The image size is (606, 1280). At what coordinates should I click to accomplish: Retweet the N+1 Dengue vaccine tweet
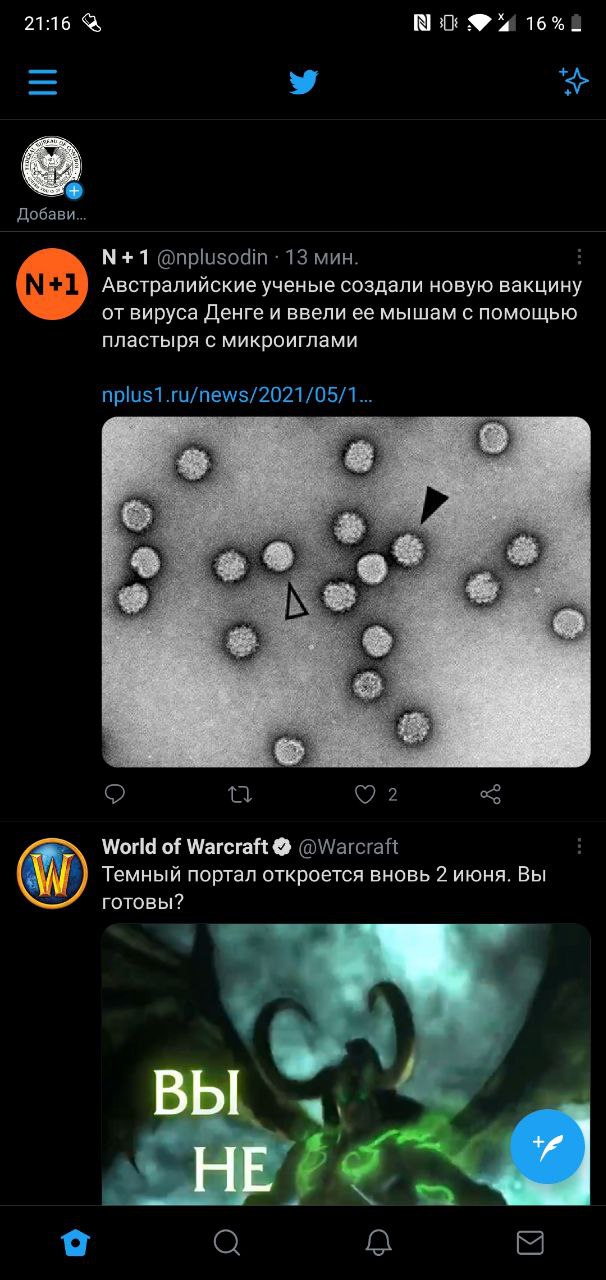pos(240,794)
